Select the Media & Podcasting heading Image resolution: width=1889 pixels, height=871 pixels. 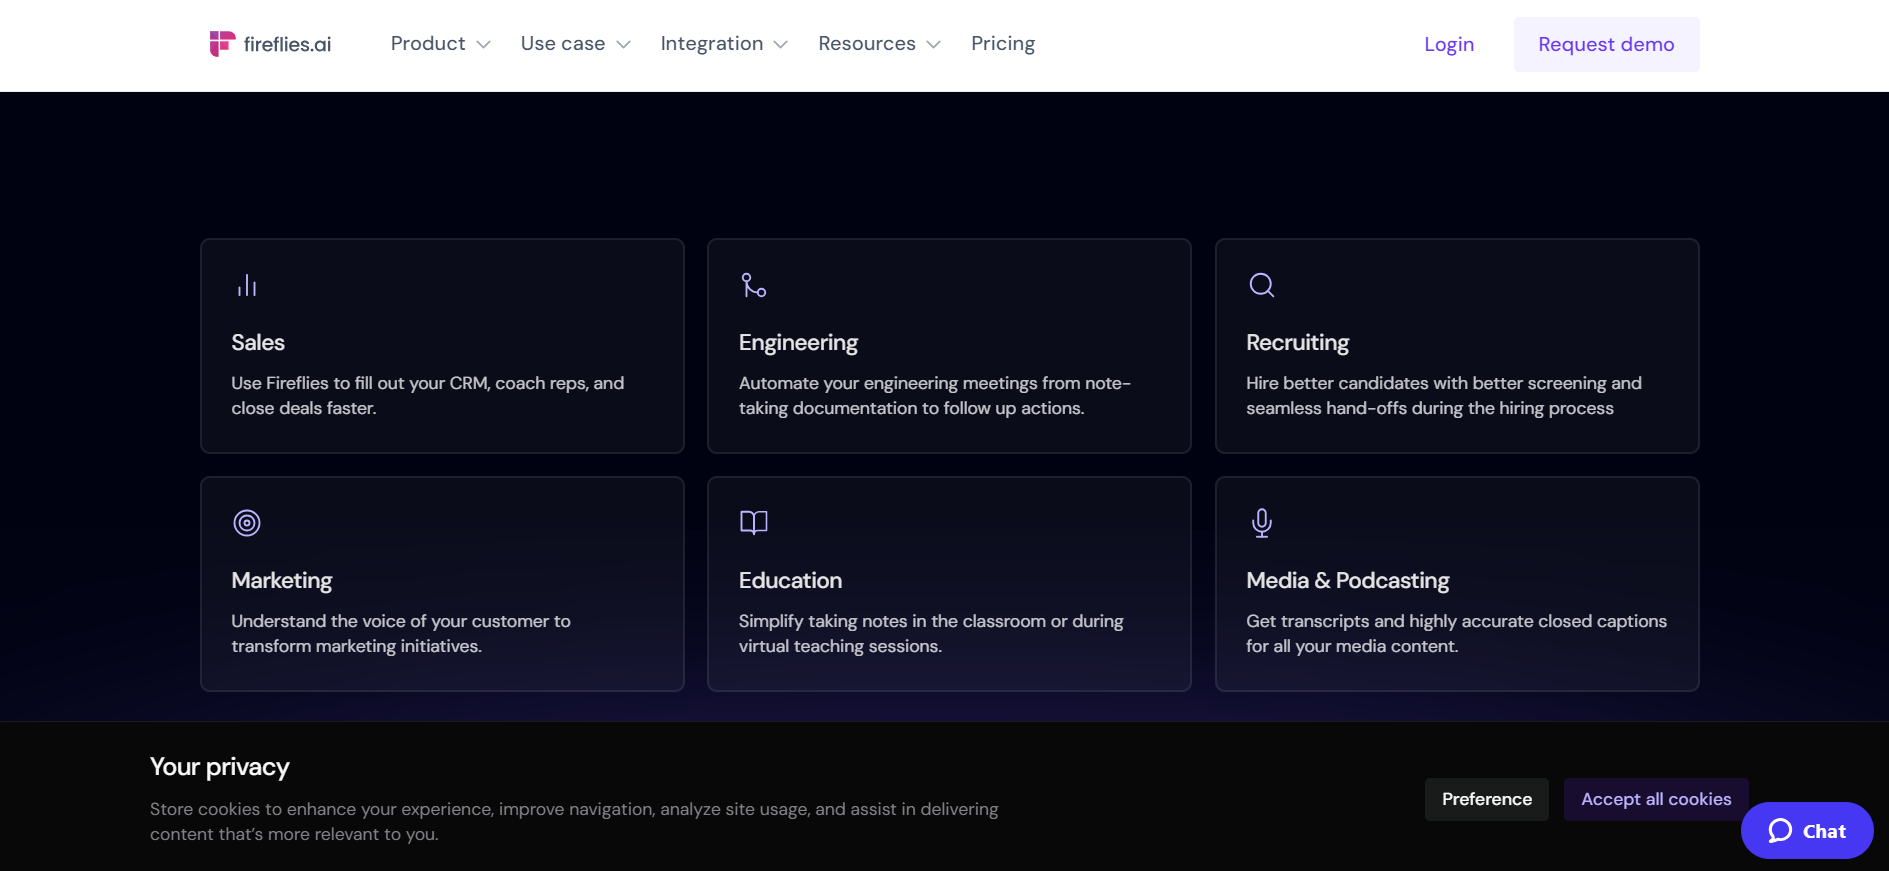point(1347,581)
